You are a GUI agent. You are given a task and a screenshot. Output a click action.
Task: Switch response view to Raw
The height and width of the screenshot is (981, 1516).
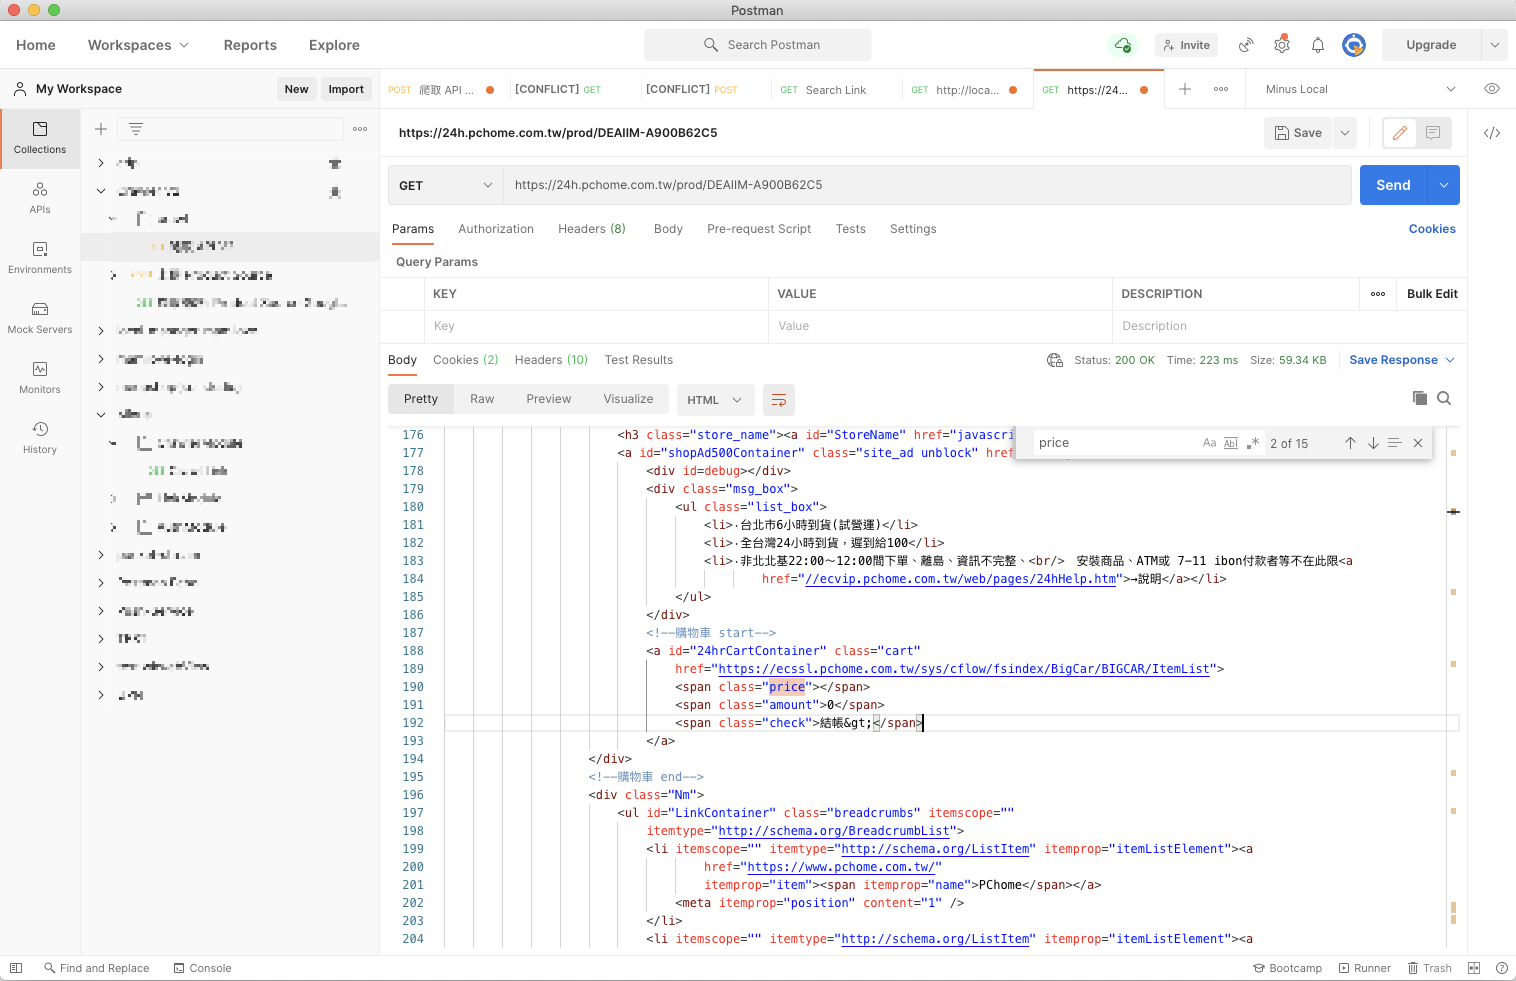coord(482,399)
